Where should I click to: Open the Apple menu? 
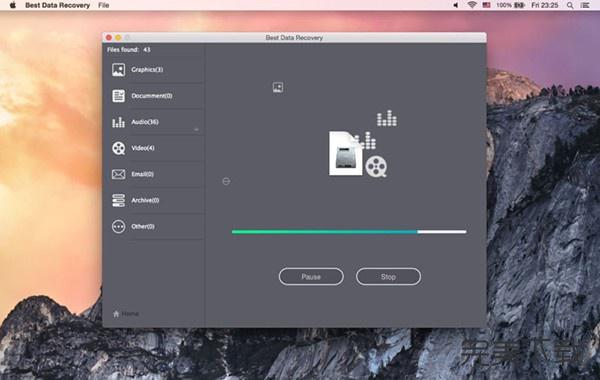click(13, 5)
